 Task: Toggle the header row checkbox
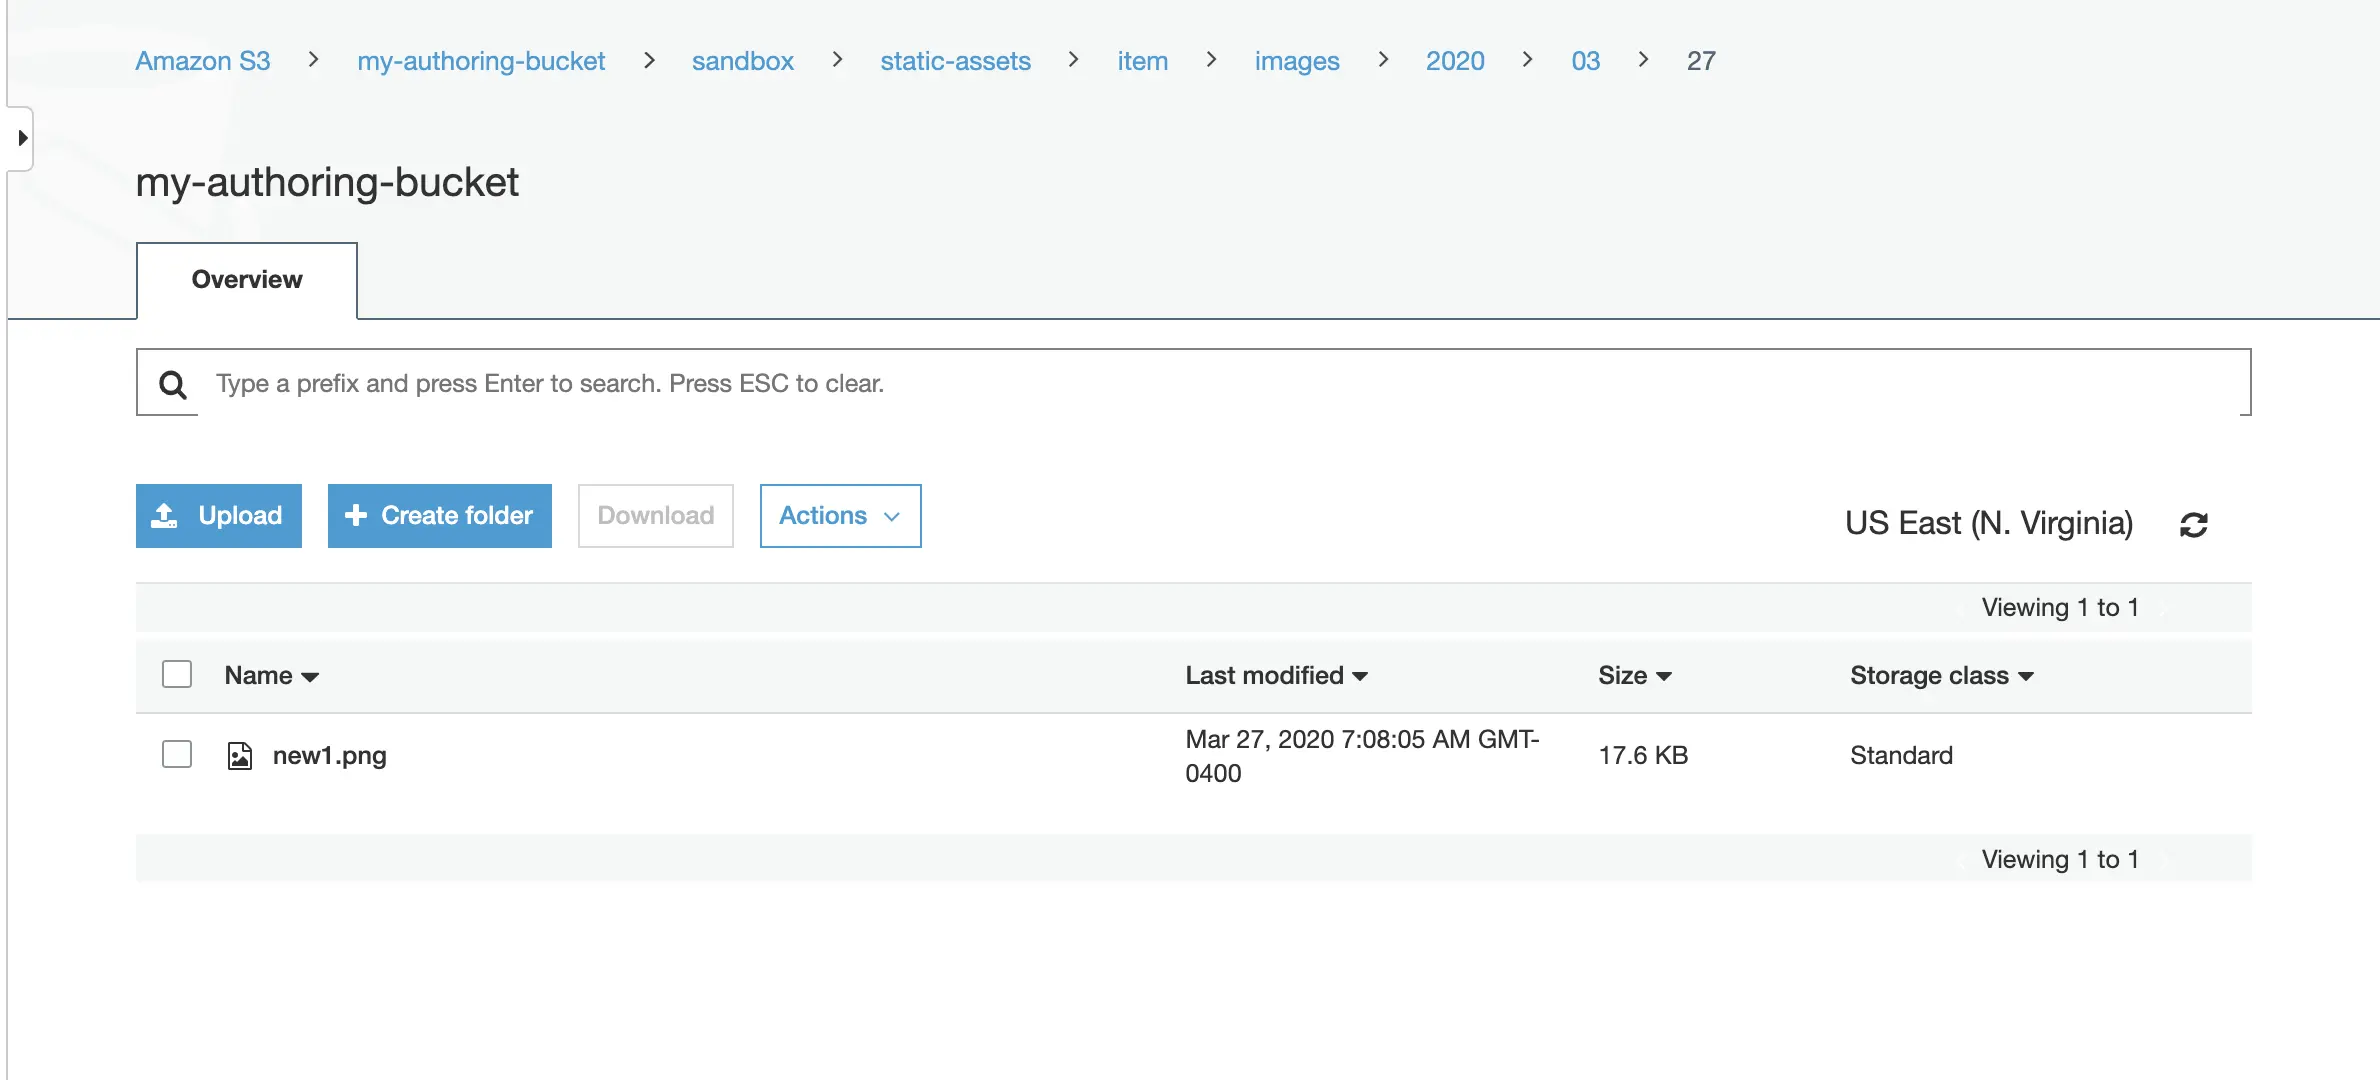(176, 673)
